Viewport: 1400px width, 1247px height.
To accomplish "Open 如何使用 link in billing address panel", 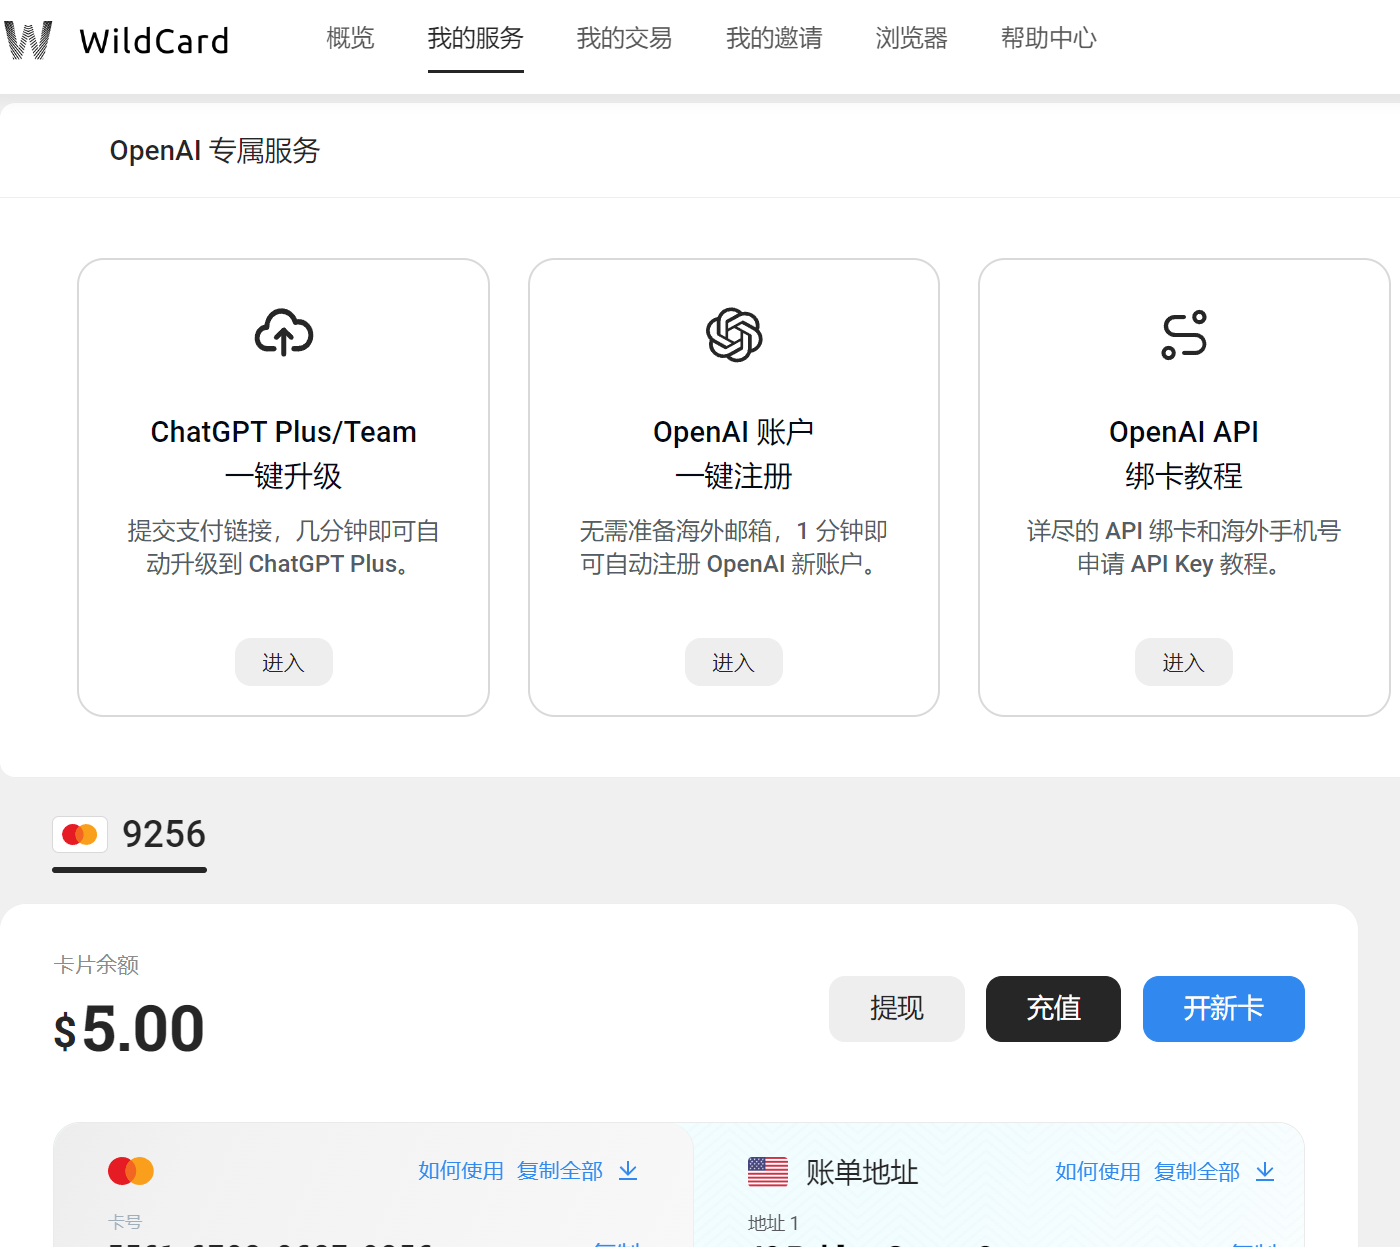I will [1098, 1172].
